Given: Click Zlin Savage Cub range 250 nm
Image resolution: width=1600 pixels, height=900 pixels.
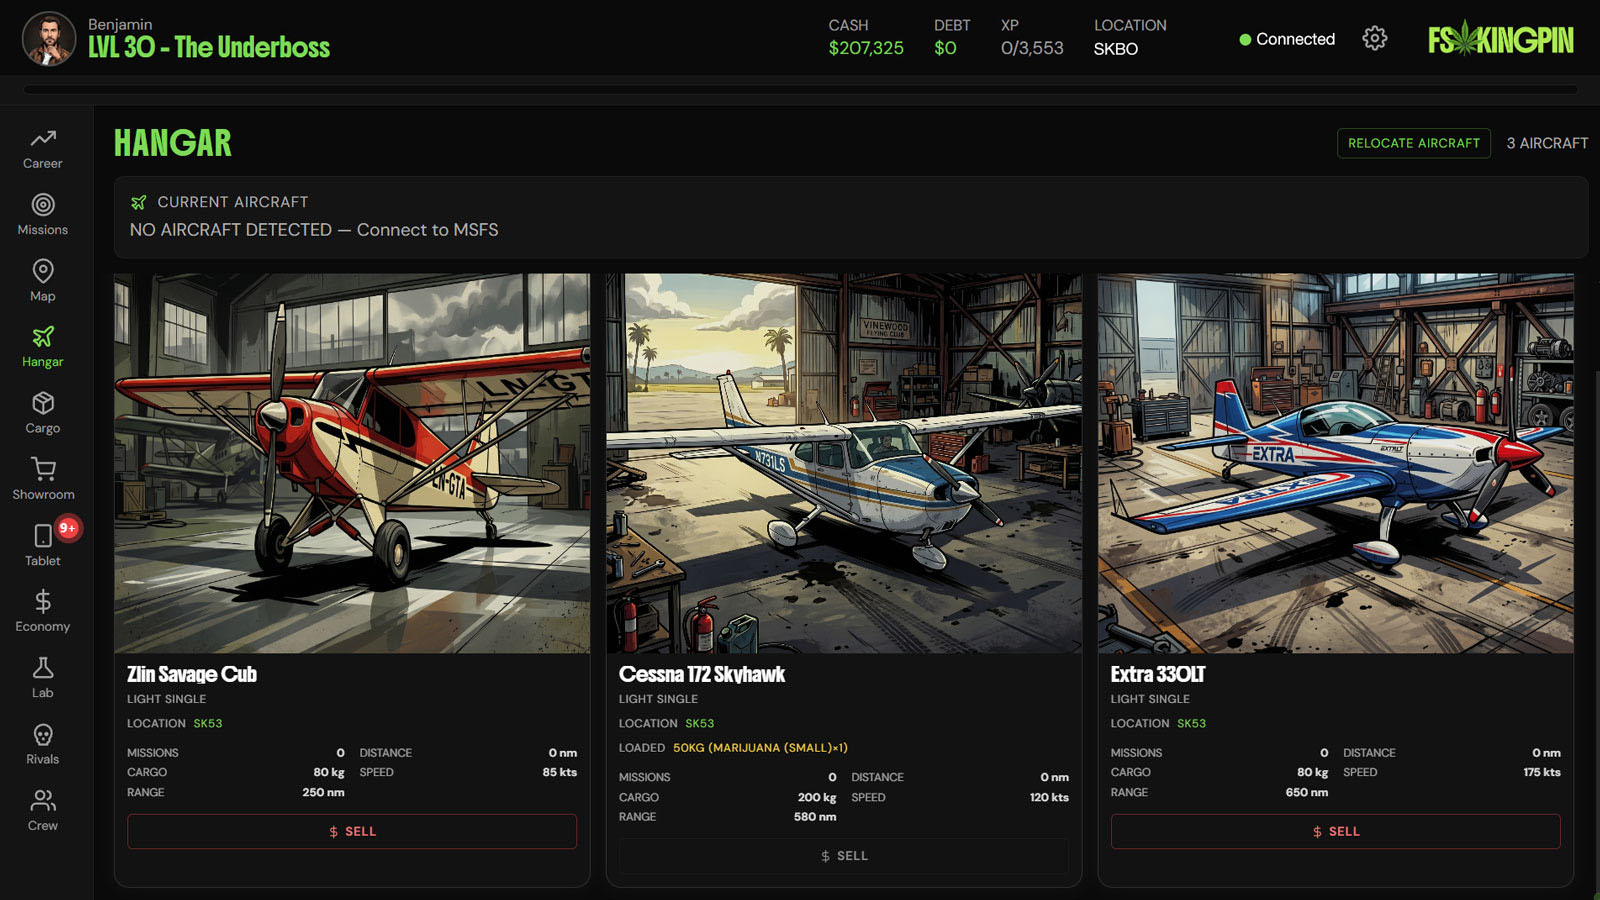Looking at the screenshot, I should [324, 792].
